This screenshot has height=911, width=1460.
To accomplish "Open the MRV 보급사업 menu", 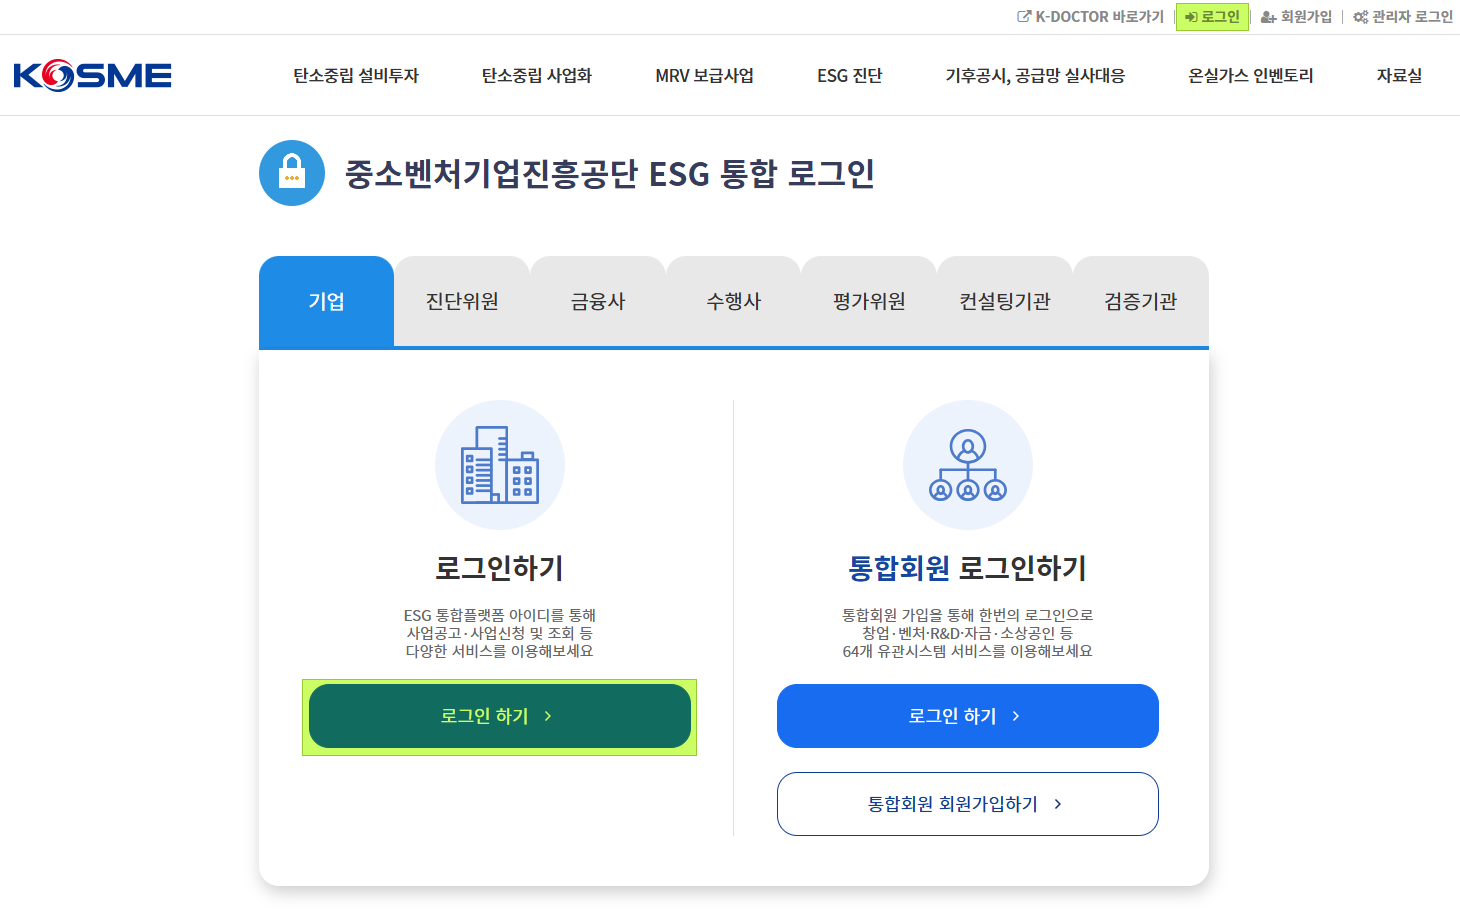I will pos(705,76).
